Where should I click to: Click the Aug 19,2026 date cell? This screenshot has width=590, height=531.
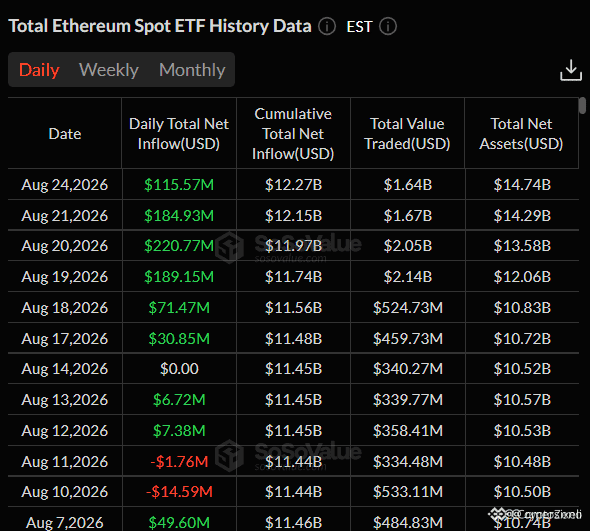click(65, 277)
